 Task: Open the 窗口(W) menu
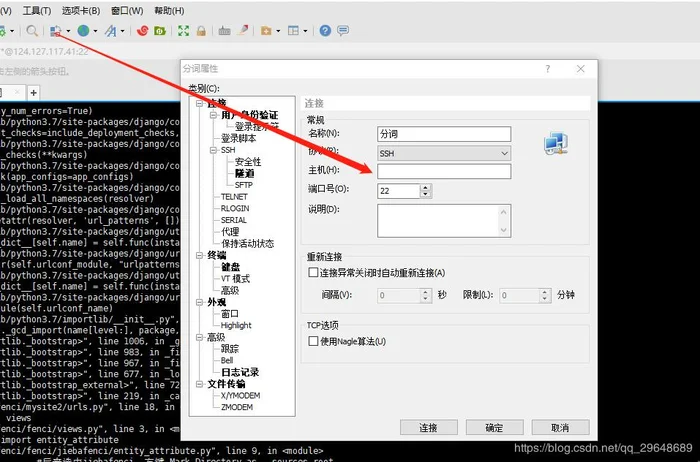click(x=127, y=9)
